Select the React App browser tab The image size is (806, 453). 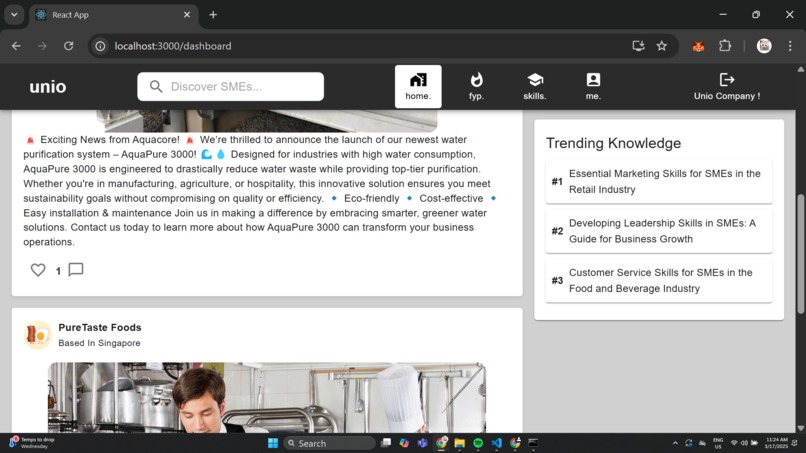point(113,15)
